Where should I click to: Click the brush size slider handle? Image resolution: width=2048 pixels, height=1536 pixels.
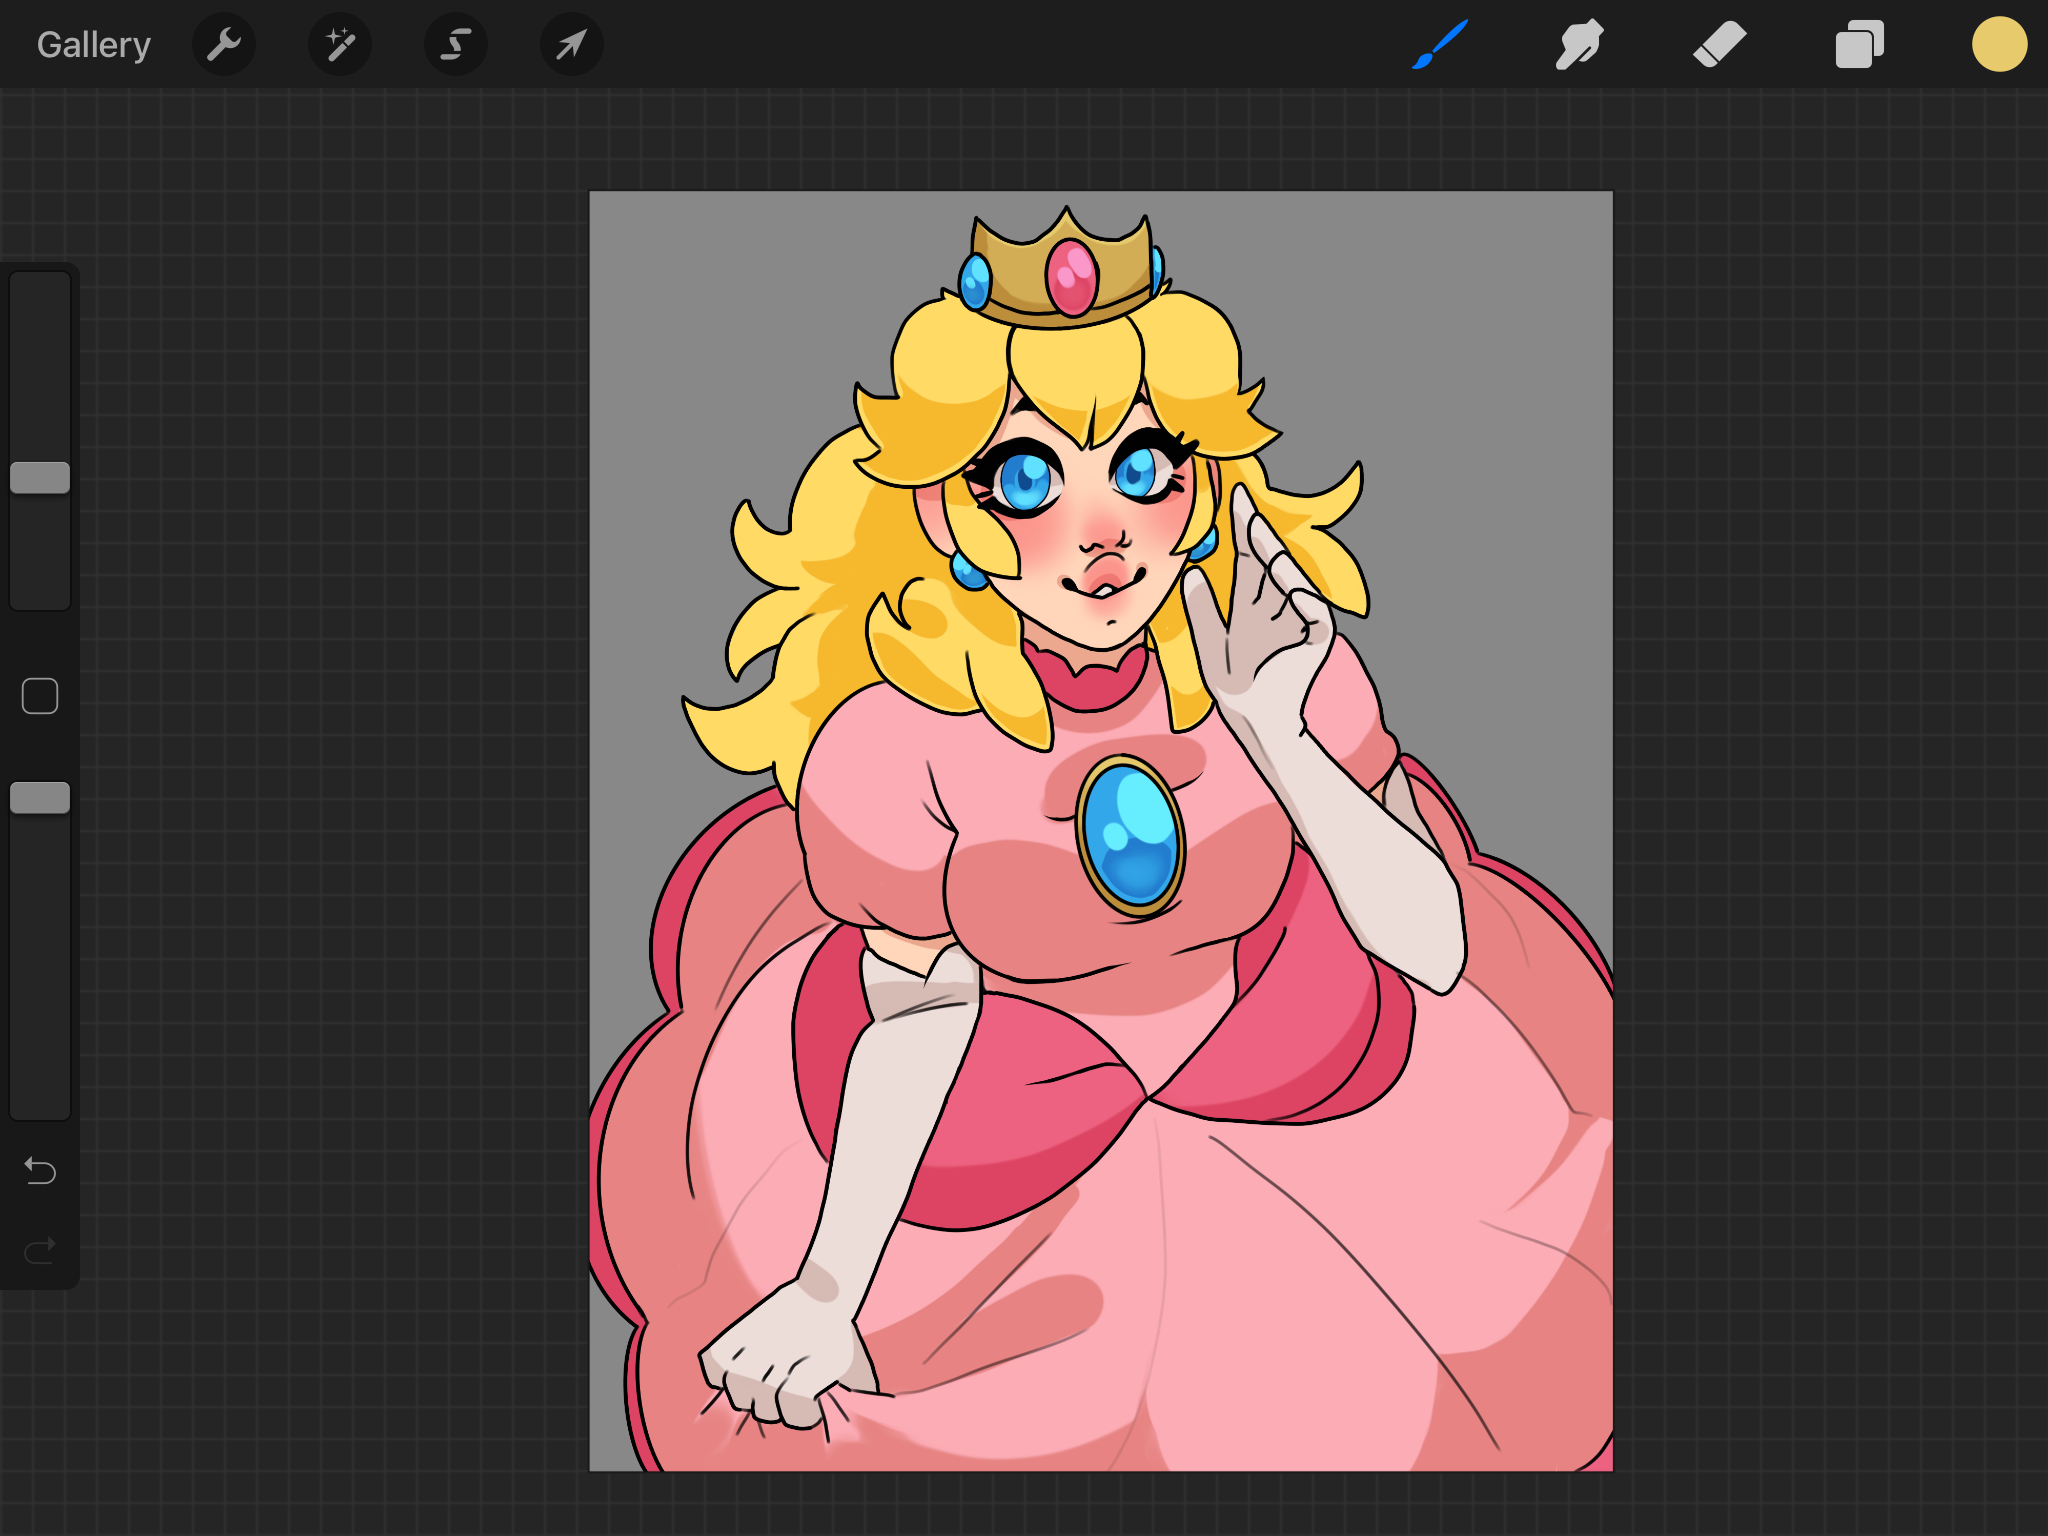[x=40, y=478]
